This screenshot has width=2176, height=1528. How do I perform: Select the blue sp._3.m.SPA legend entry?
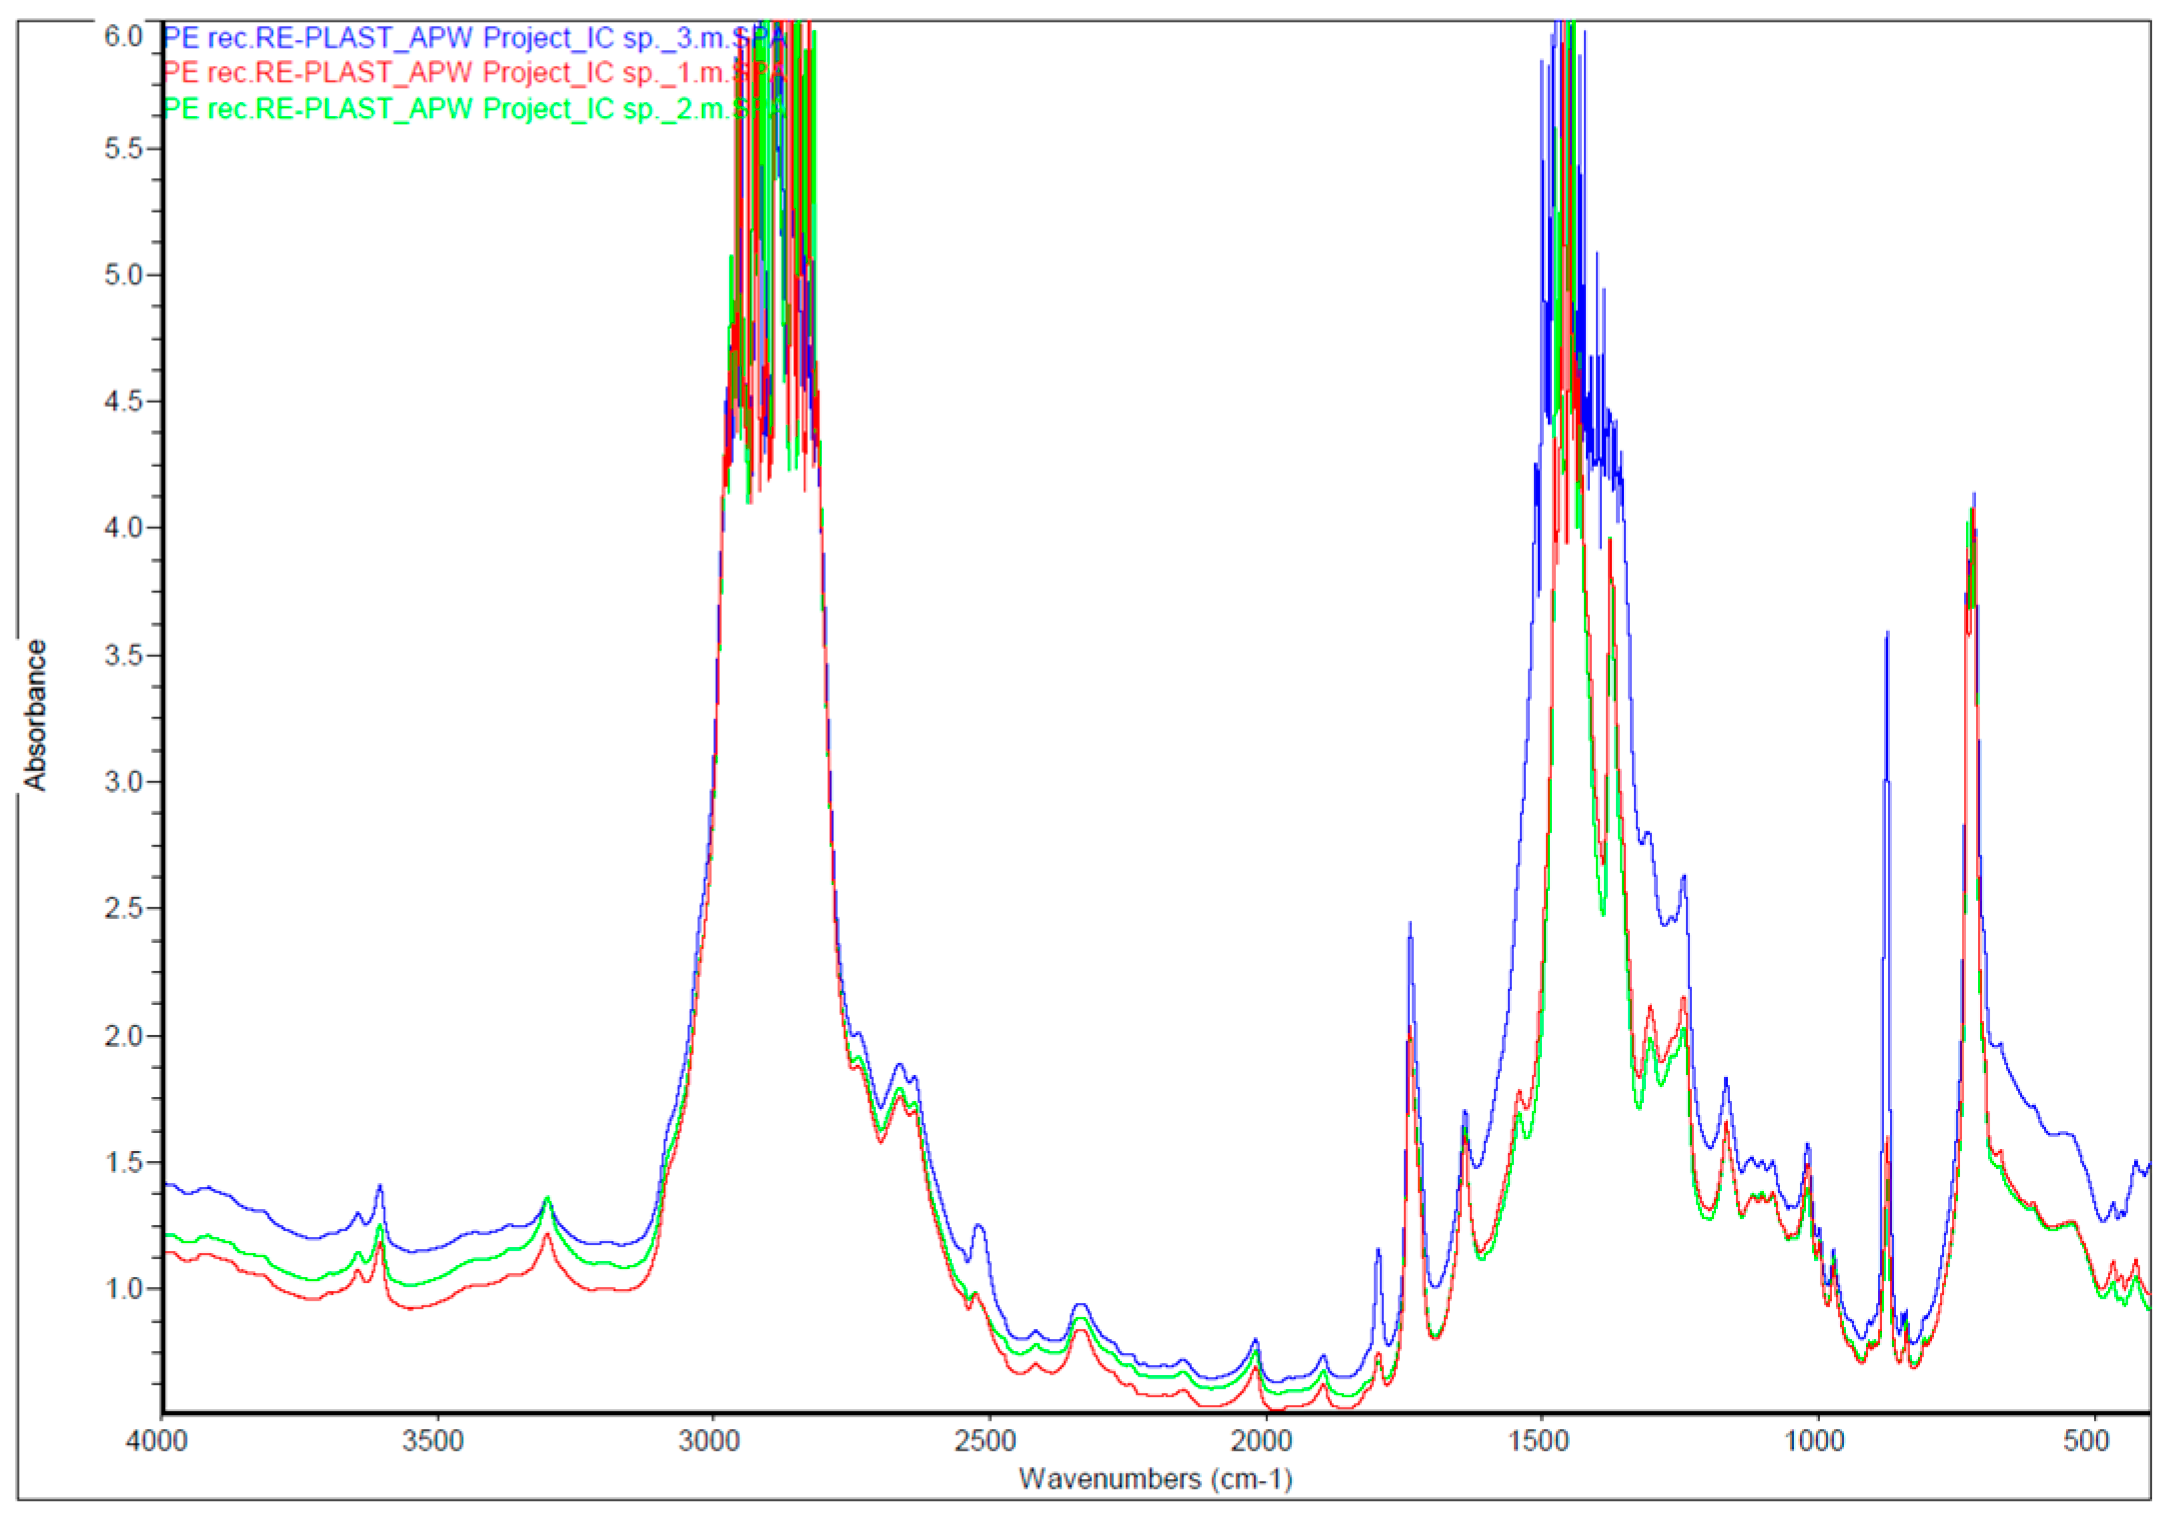pos(474,38)
